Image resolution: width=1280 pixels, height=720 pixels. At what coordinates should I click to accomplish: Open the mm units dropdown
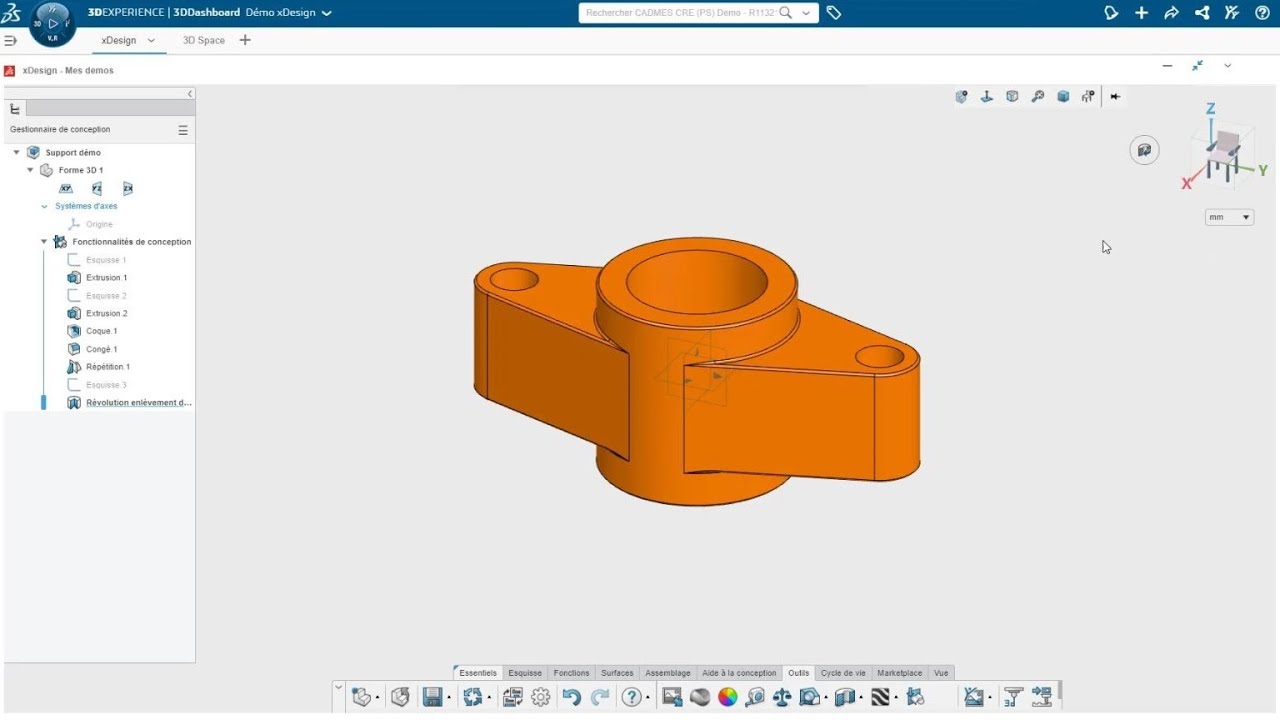(x=1229, y=217)
